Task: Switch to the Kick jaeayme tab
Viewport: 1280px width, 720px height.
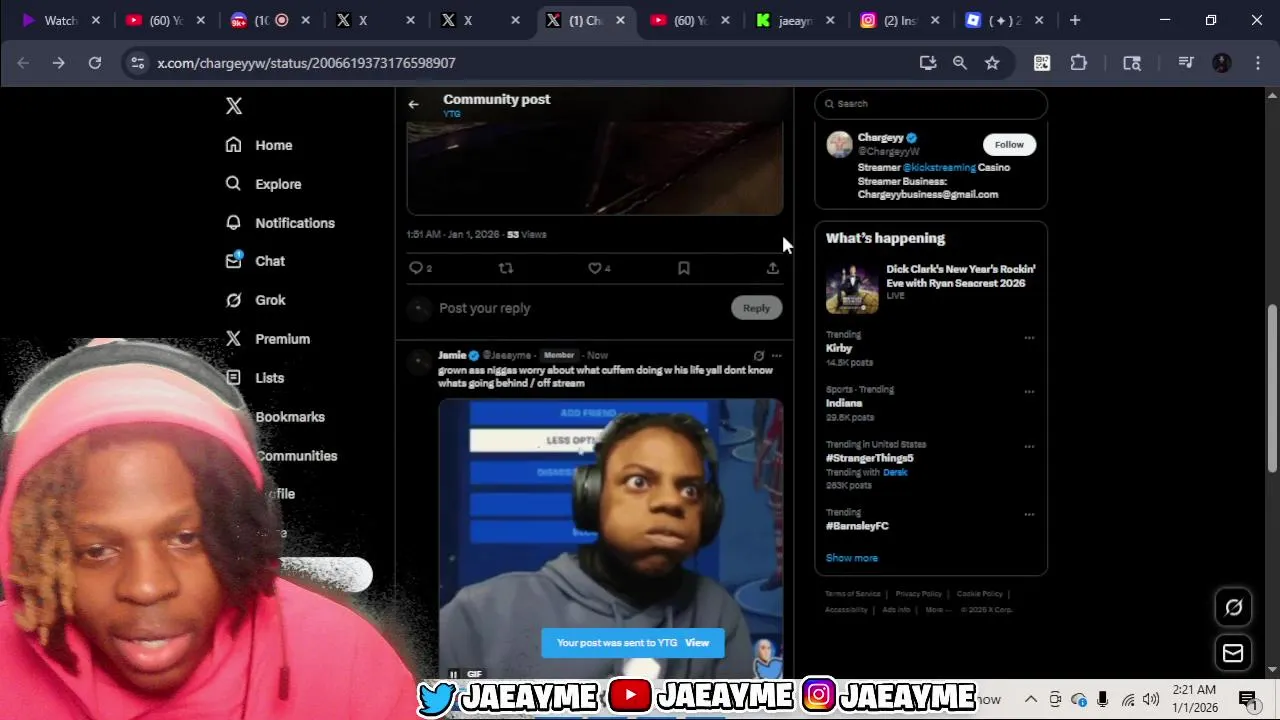Action: tap(796, 20)
